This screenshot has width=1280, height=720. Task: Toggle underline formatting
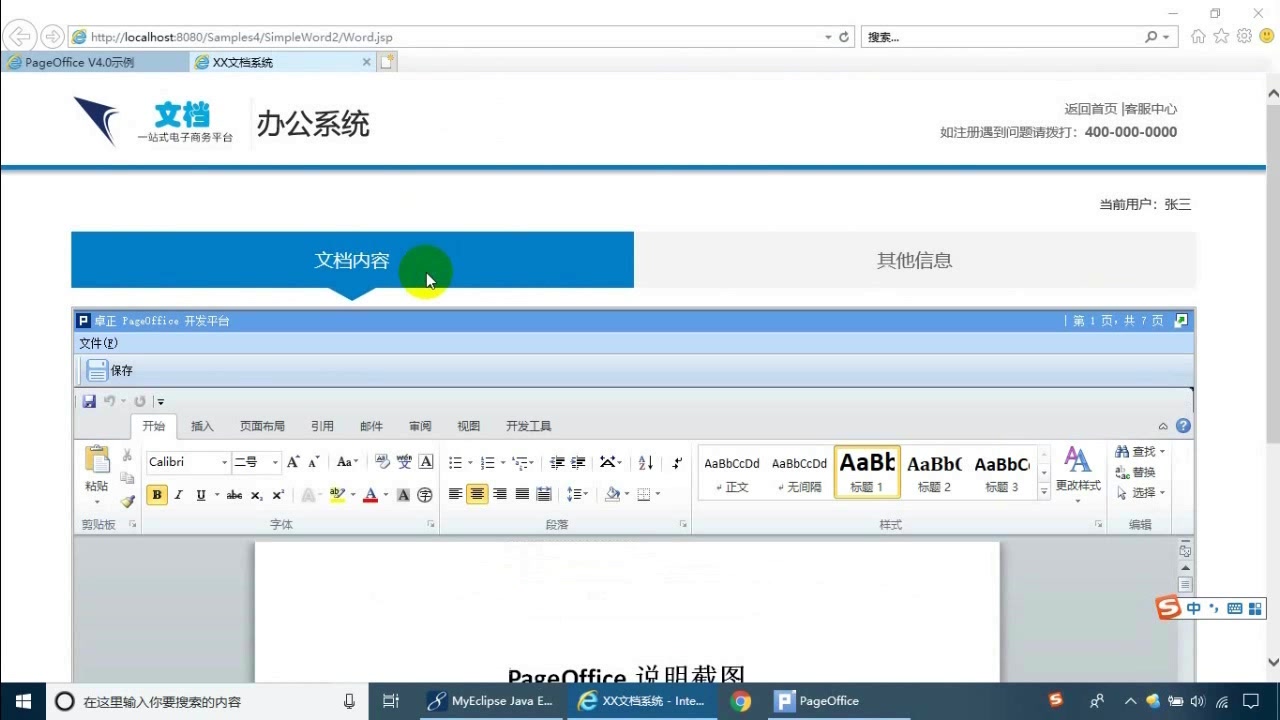[x=201, y=495]
